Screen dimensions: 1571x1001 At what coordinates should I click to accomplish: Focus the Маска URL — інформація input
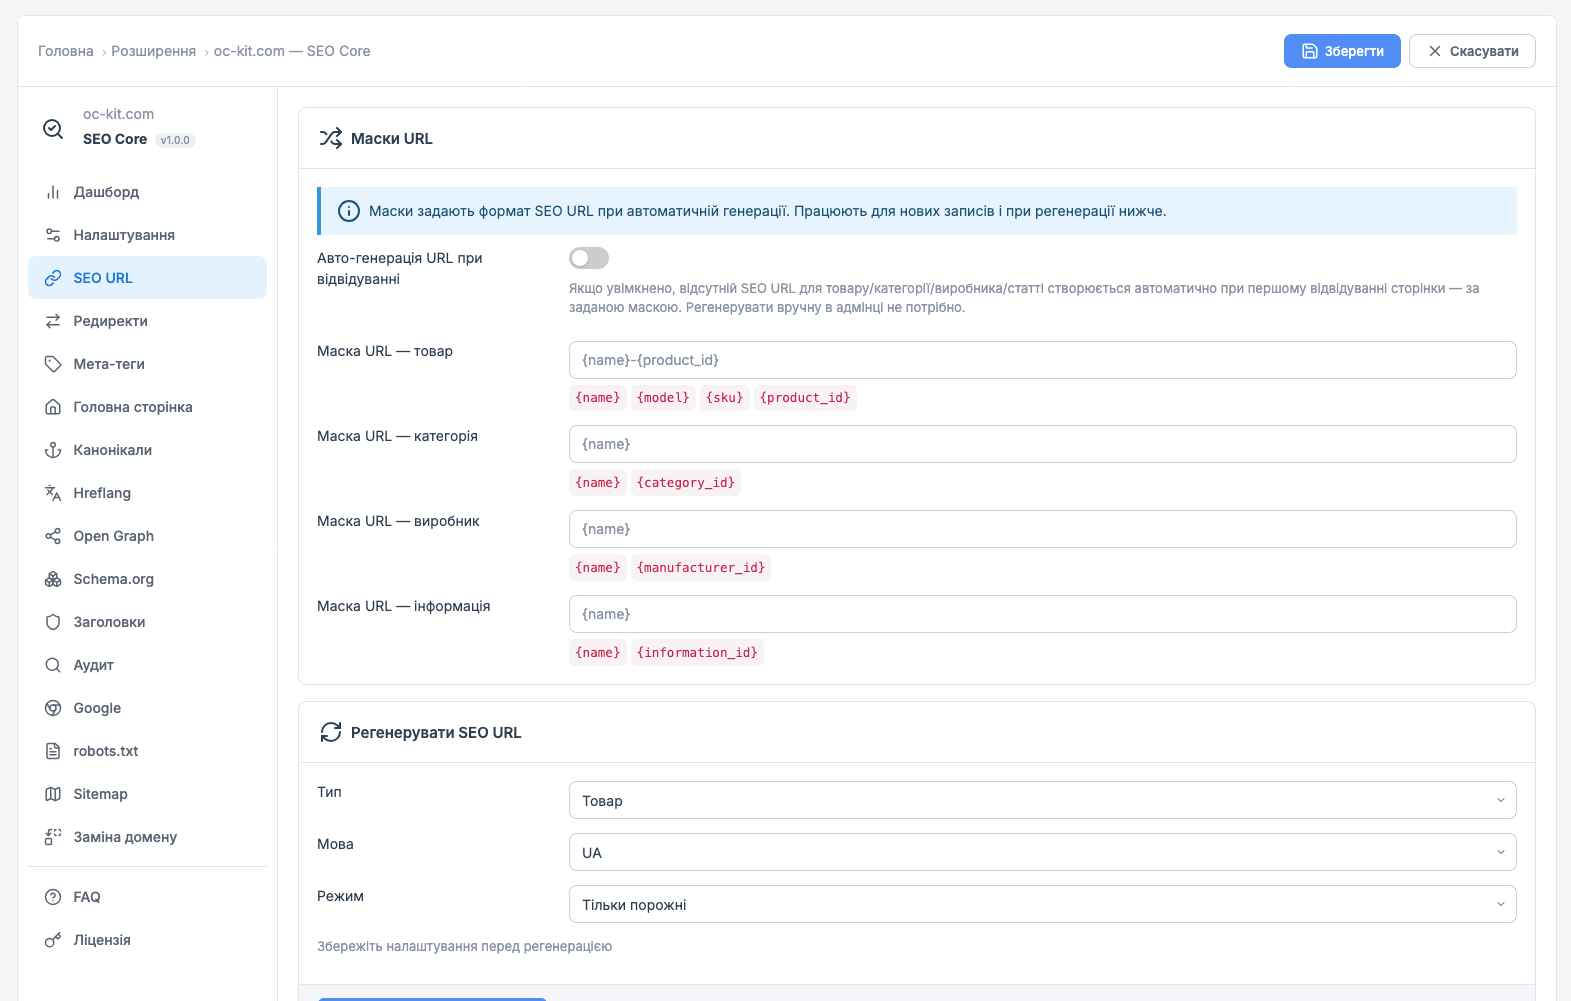1042,614
